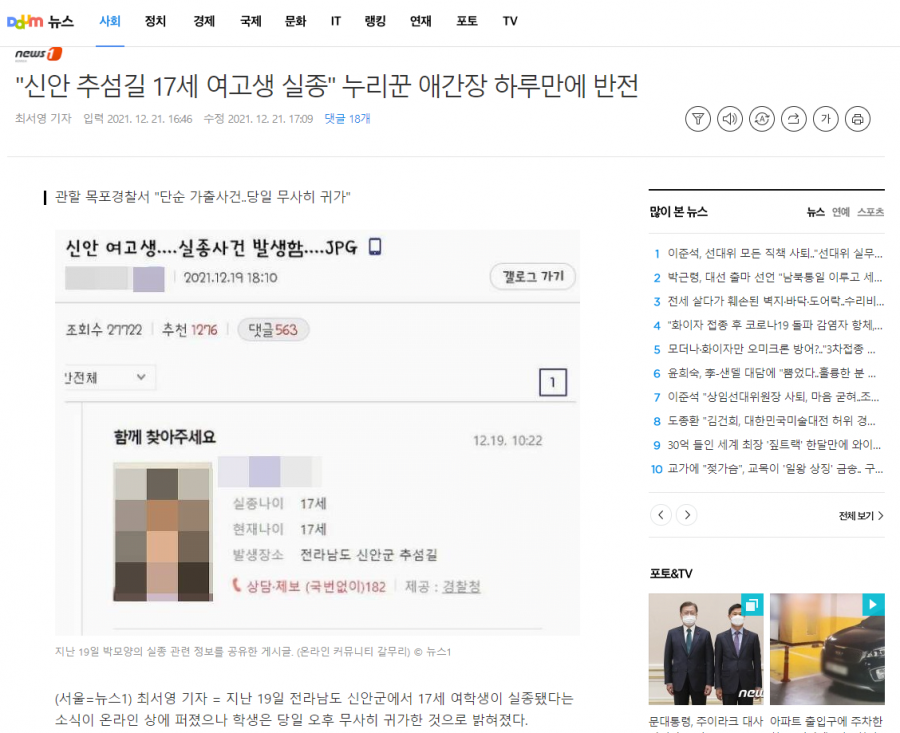Image resolution: width=900 pixels, height=733 pixels.
Task: Share the article via the share icon
Action: click(794, 119)
